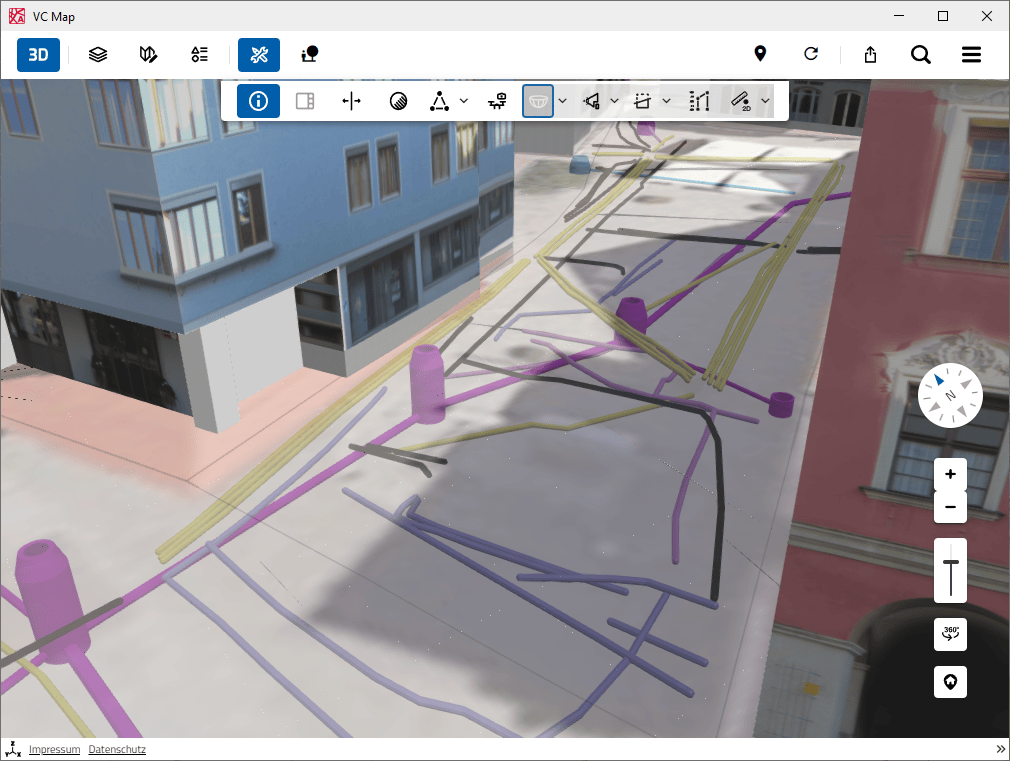Open the search magnifier icon
The width and height of the screenshot is (1010, 761).
pos(921,55)
